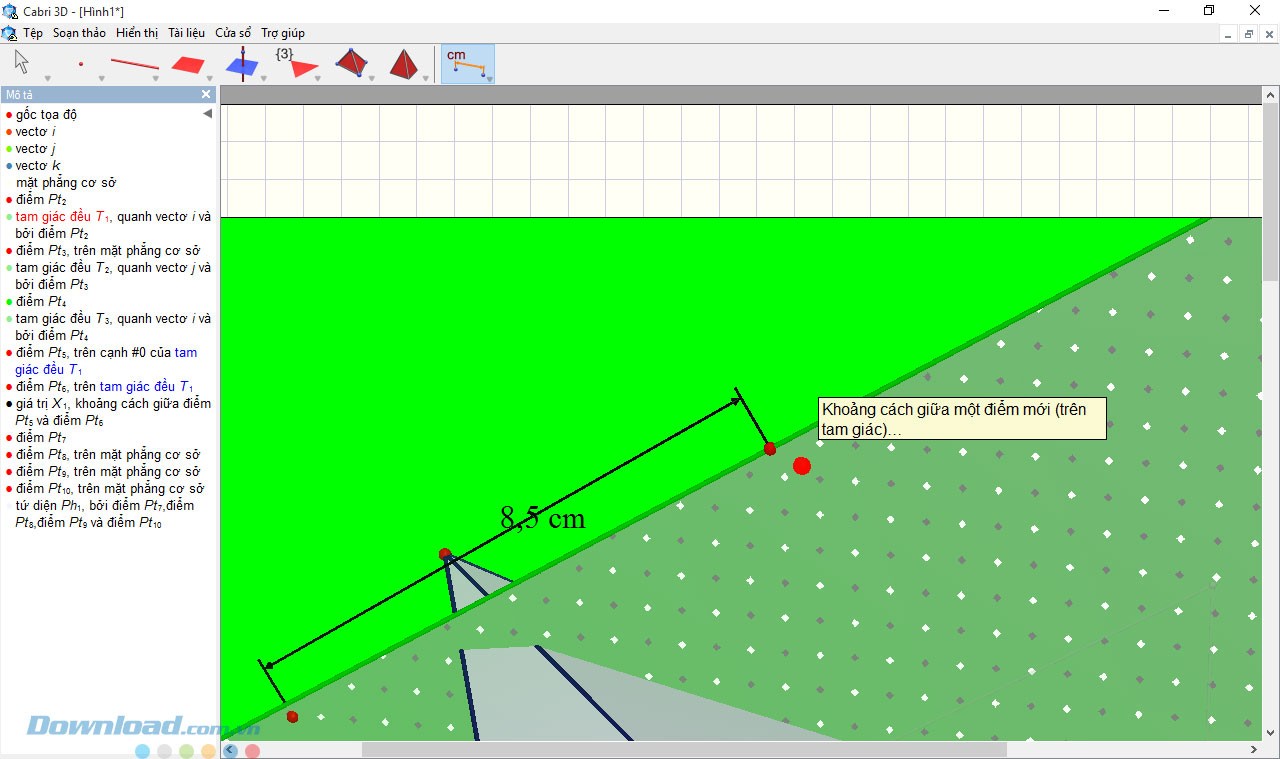Click the 'gốc tọa độ' list entry

(46, 114)
